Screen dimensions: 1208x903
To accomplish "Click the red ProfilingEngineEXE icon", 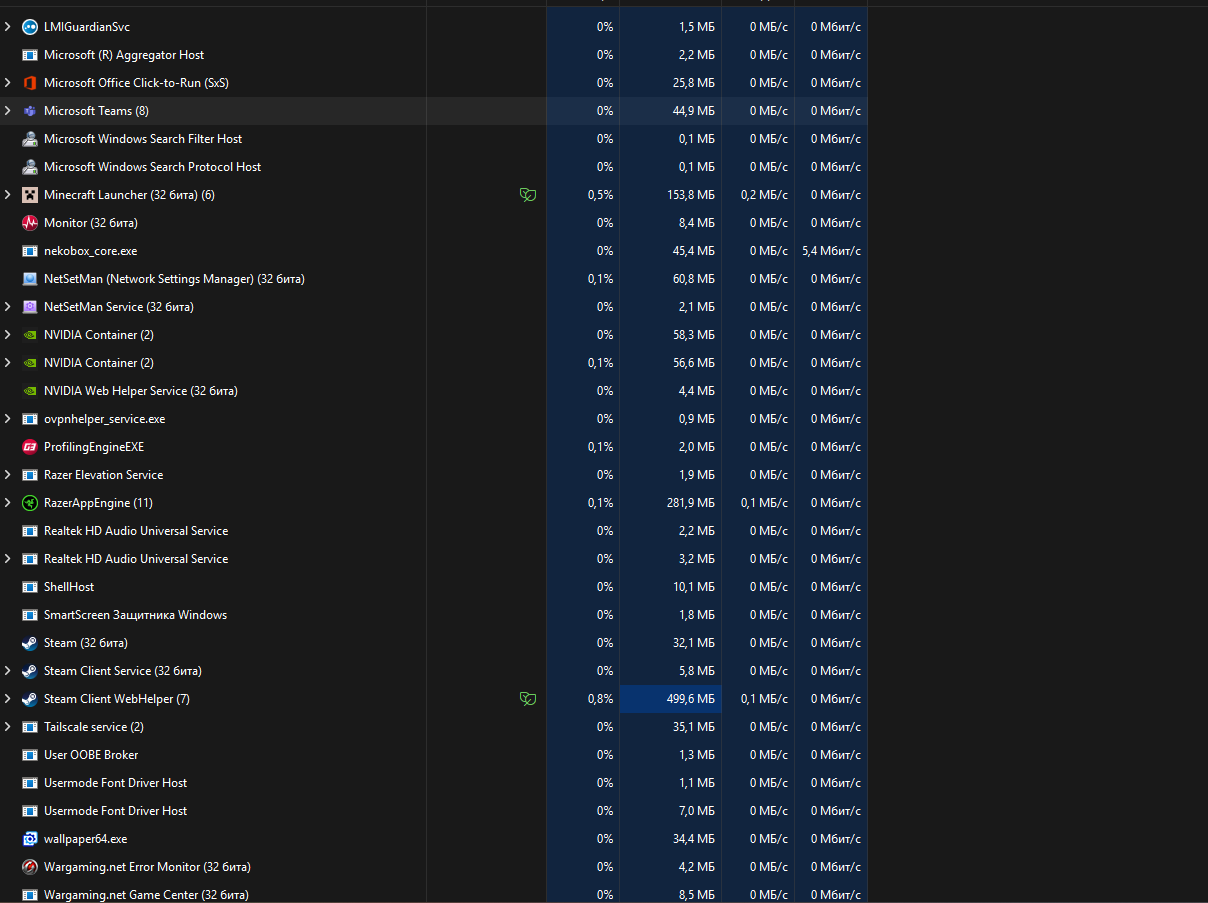I will [30, 447].
